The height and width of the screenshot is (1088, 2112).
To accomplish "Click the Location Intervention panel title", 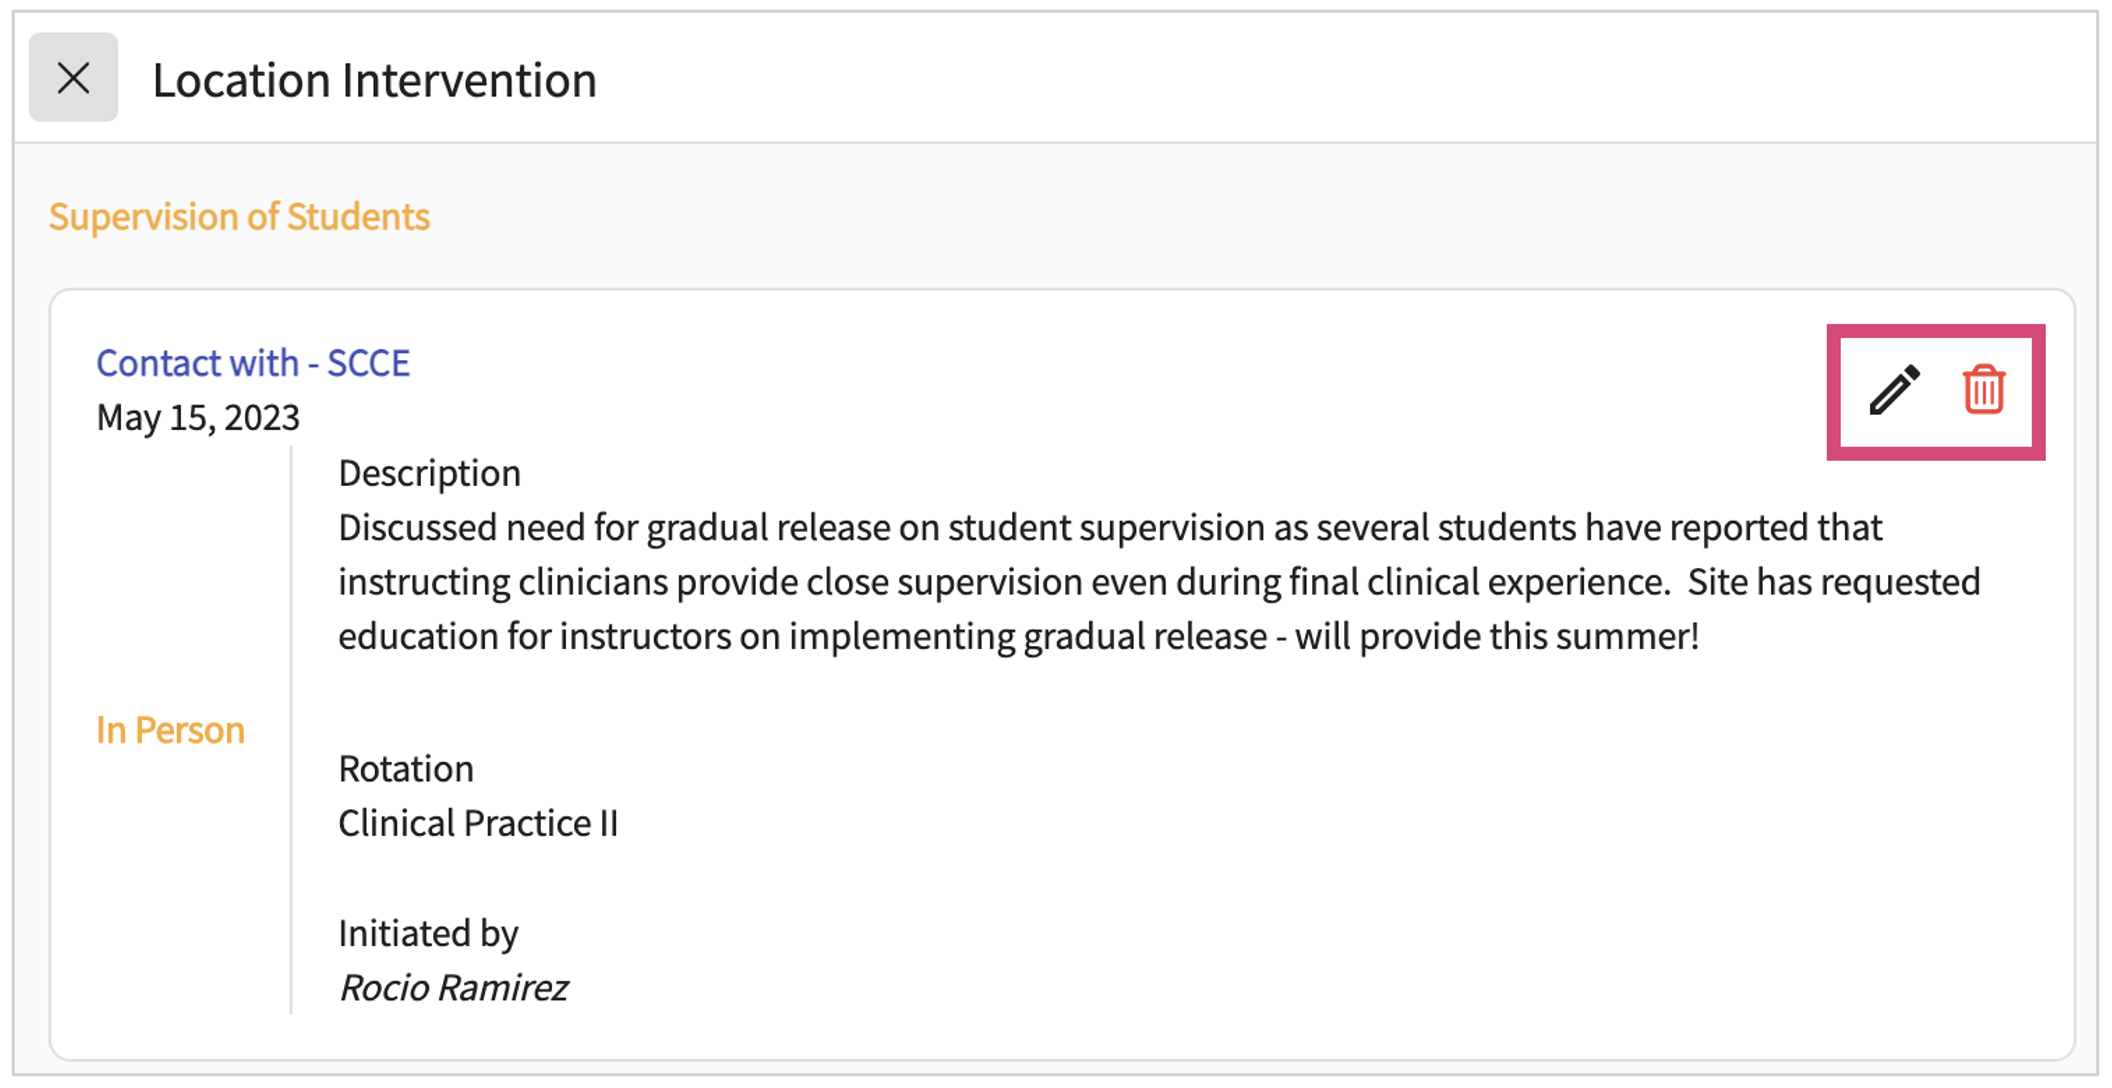I will click(374, 80).
